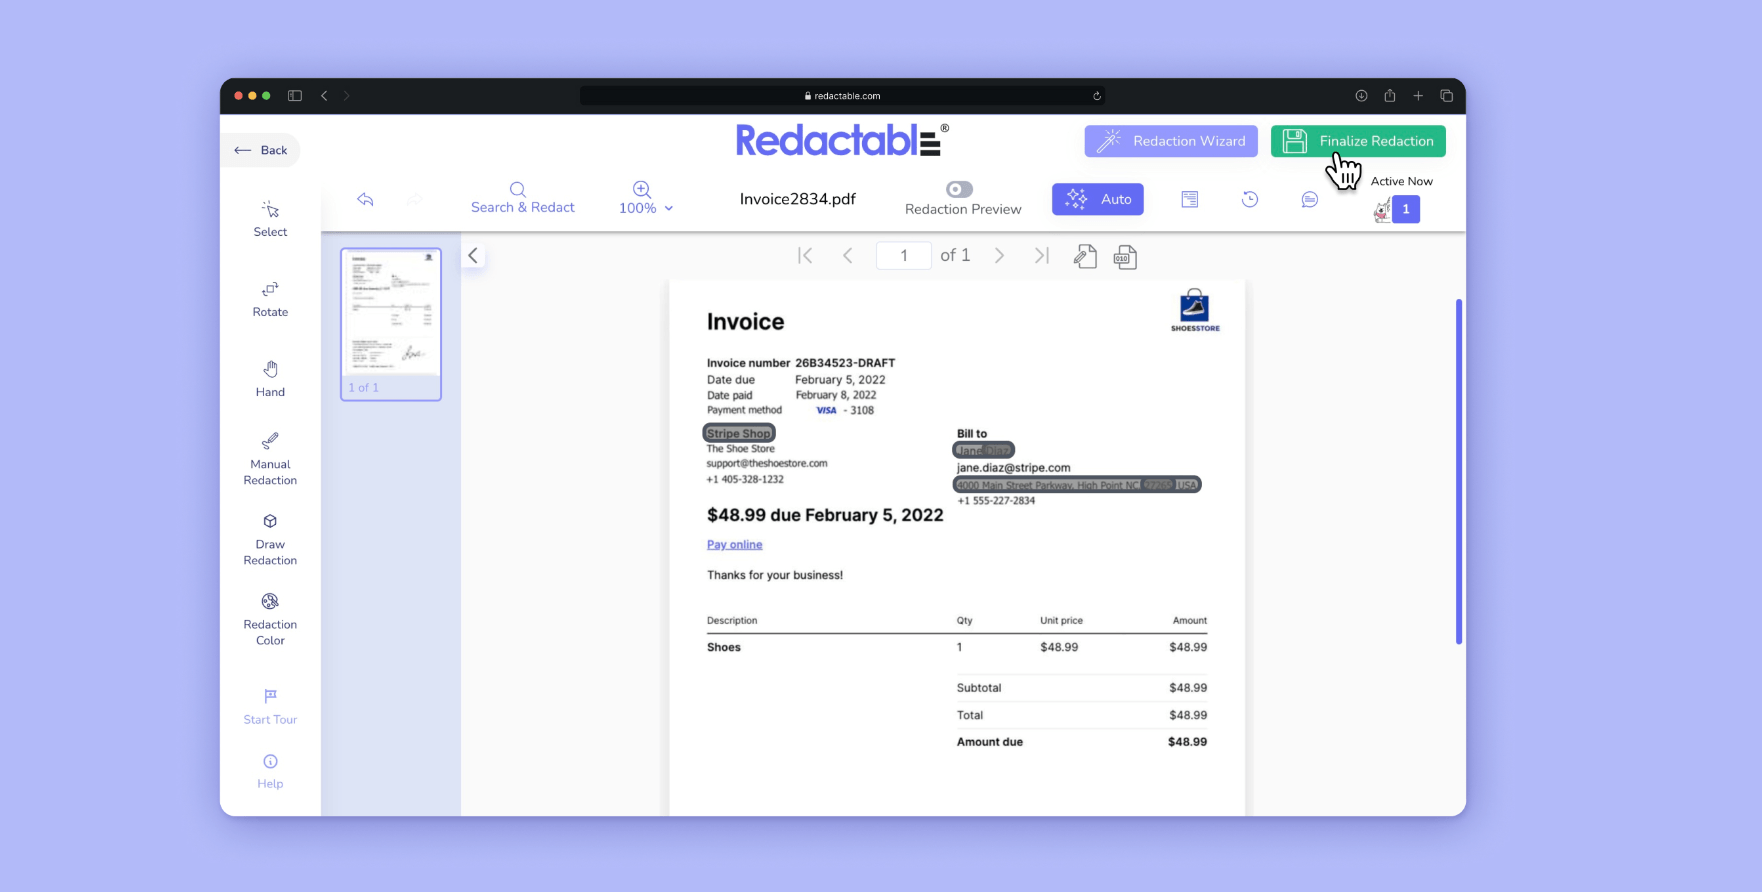Pick the Draw Redaction tool
Screen dimensions: 1762x892
pyautogui.click(x=270, y=539)
